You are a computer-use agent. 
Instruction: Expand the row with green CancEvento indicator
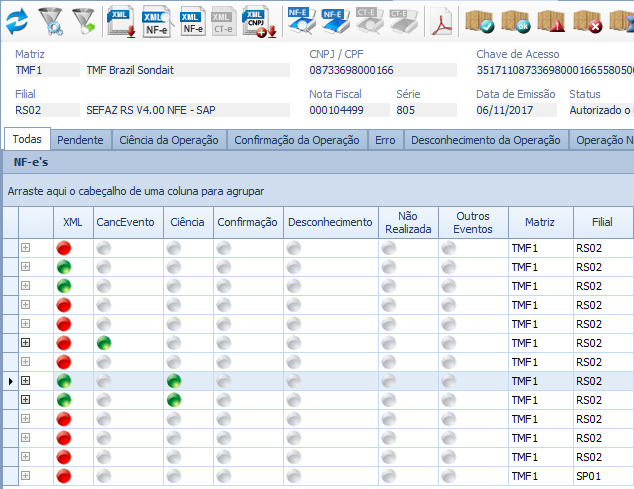(x=26, y=343)
